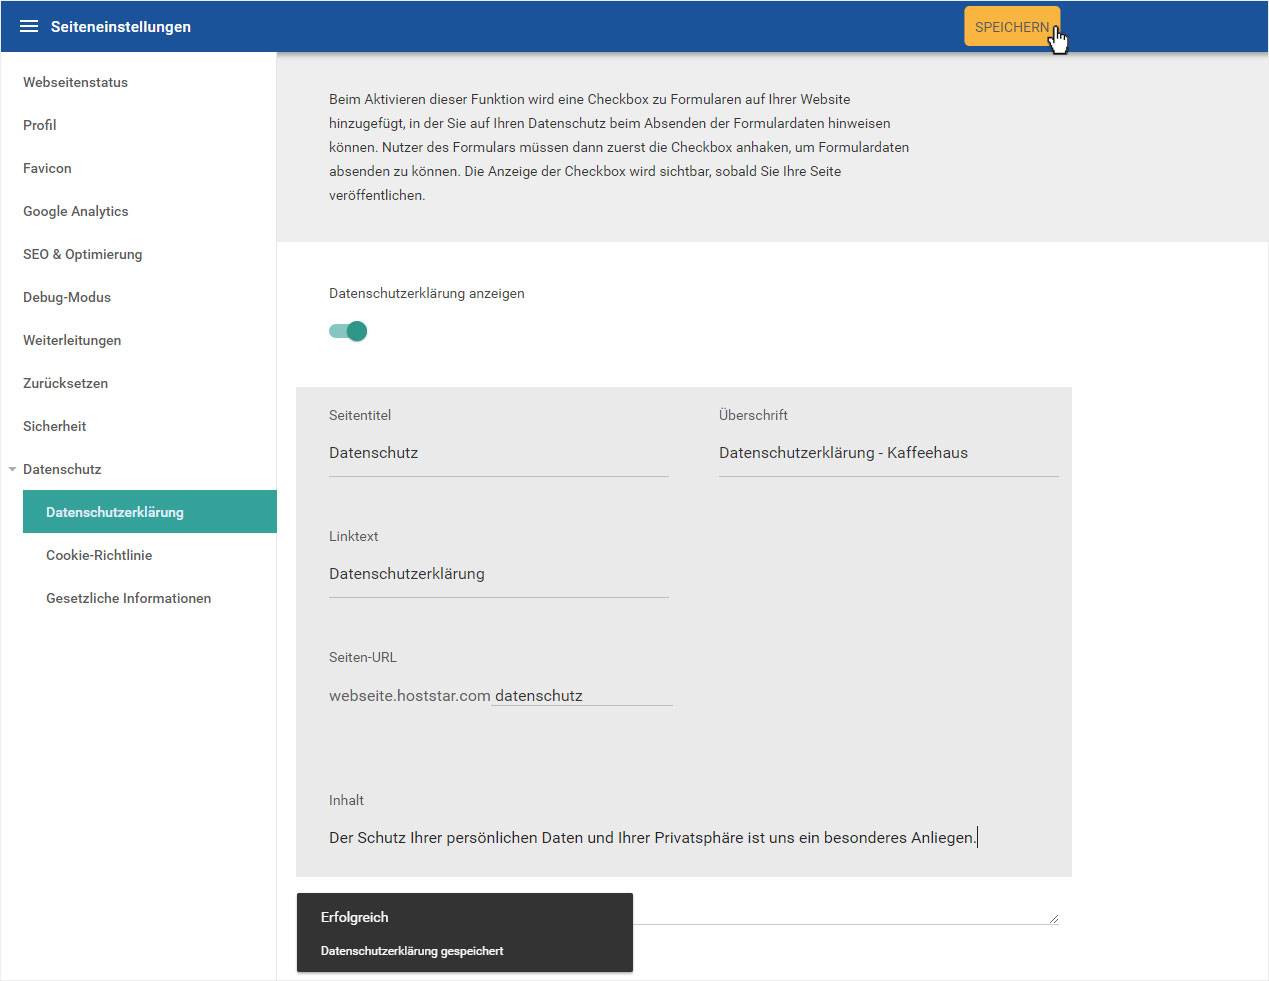Click the Erfolgreich notification toast
The height and width of the screenshot is (981, 1269).
(465, 932)
